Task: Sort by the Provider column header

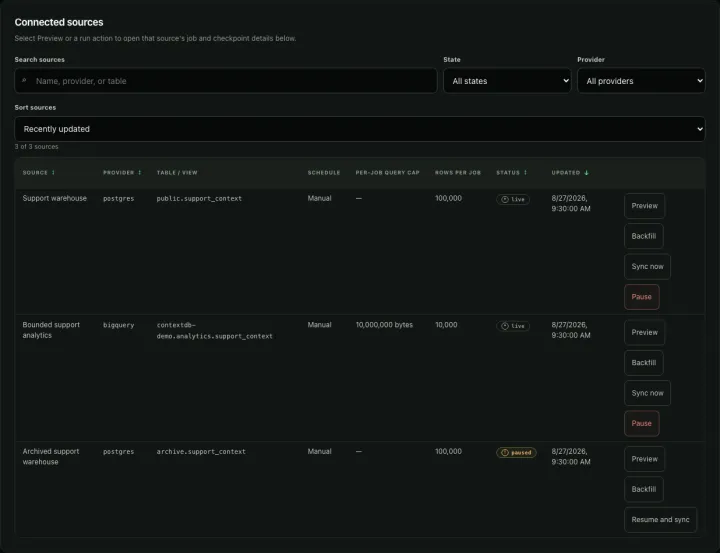Action: click(x=122, y=173)
